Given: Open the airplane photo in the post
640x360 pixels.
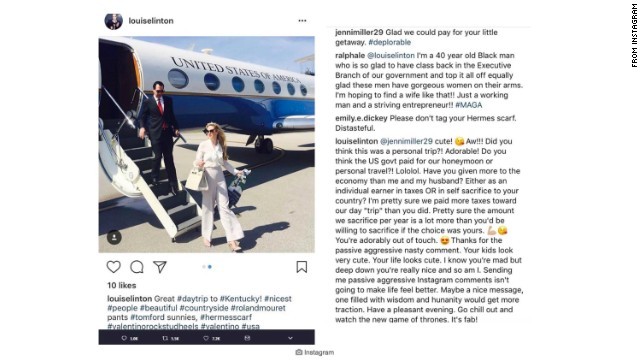Looking at the screenshot, I should [x=207, y=144].
